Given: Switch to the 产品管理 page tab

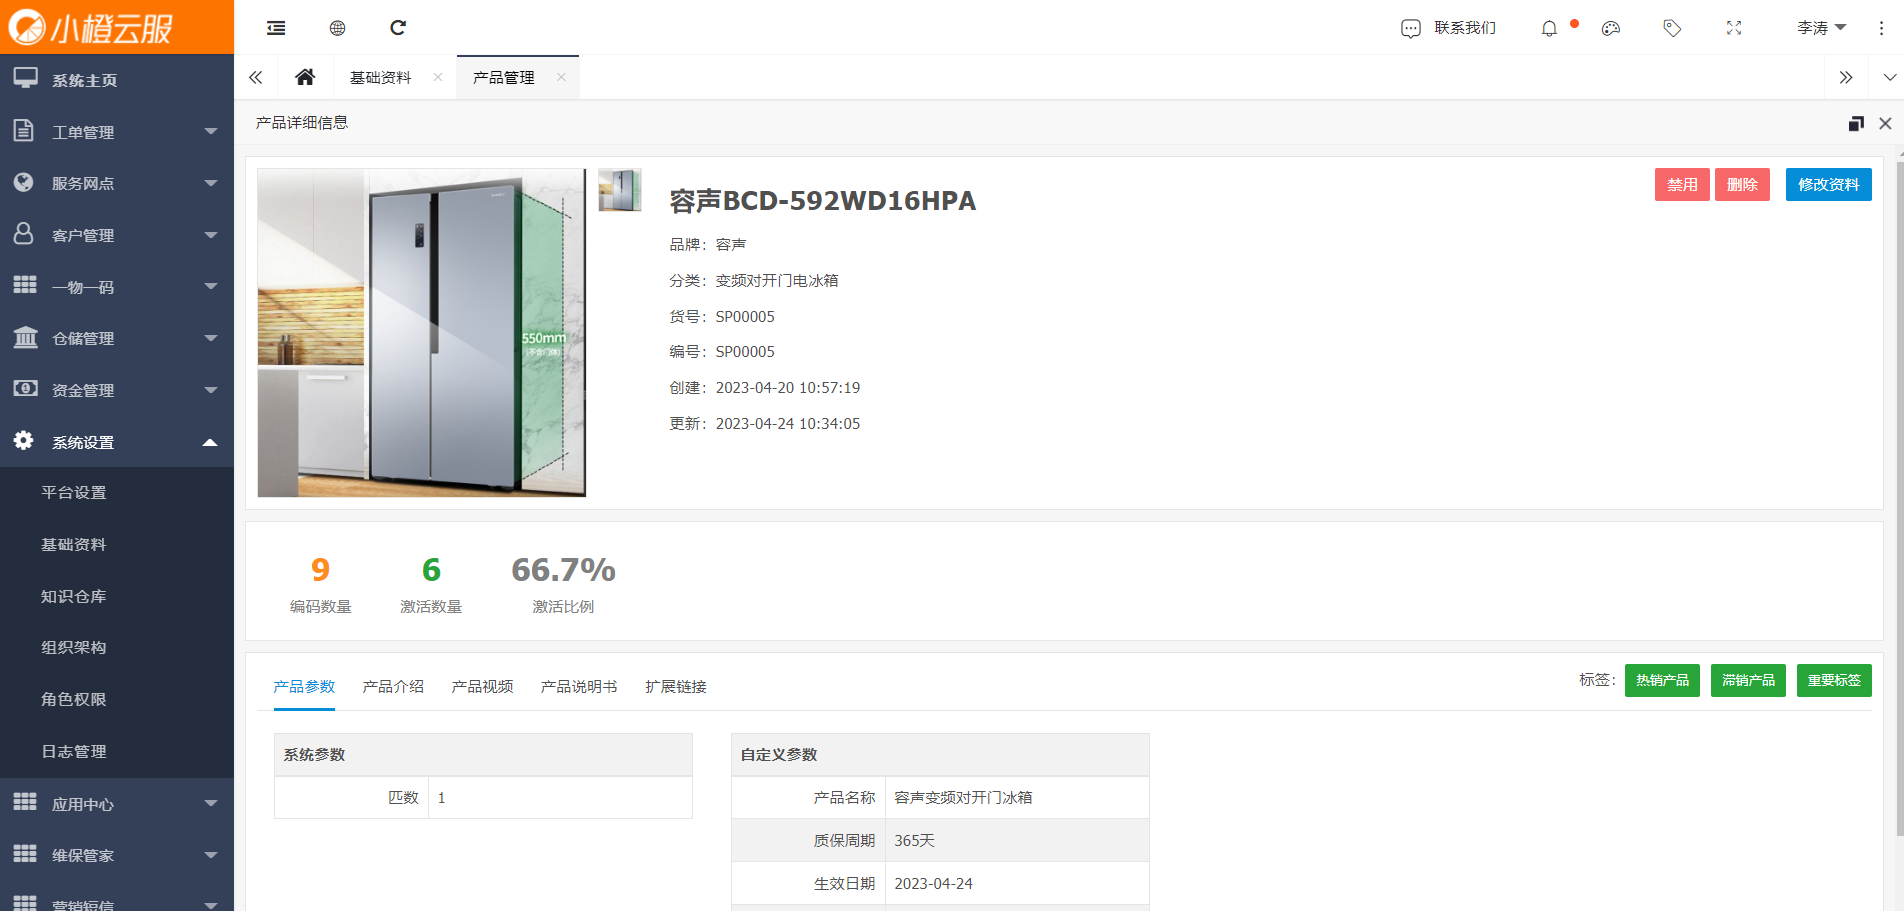Looking at the screenshot, I should [x=503, y=77].
